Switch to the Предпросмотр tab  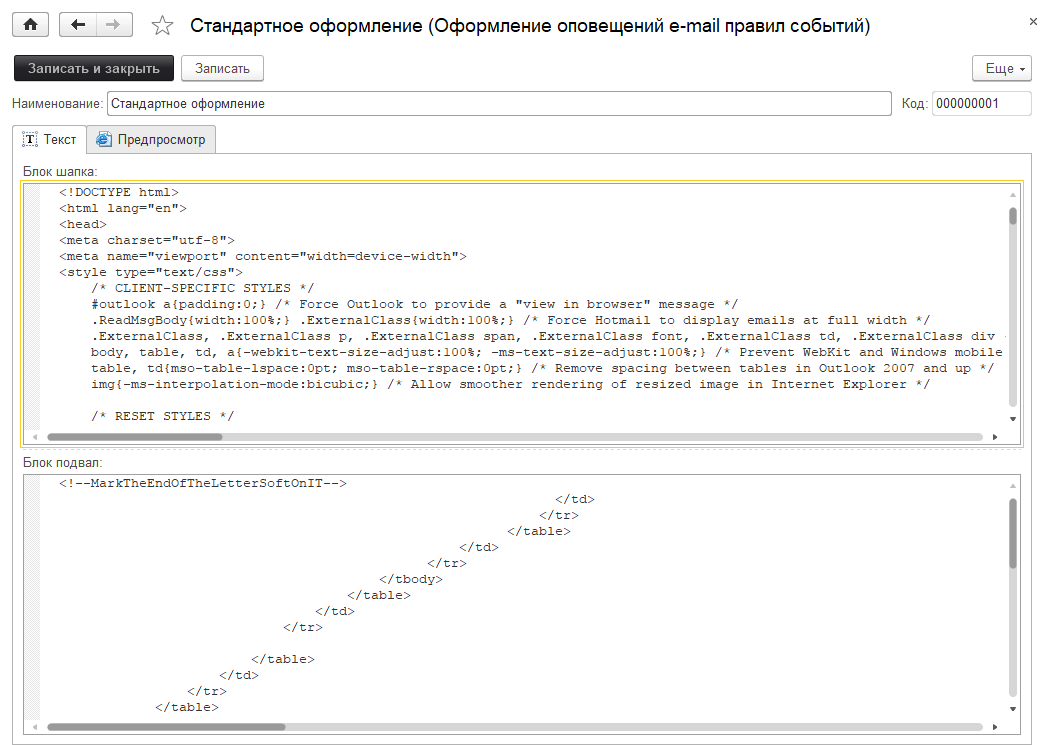click(x=150, y=139)
